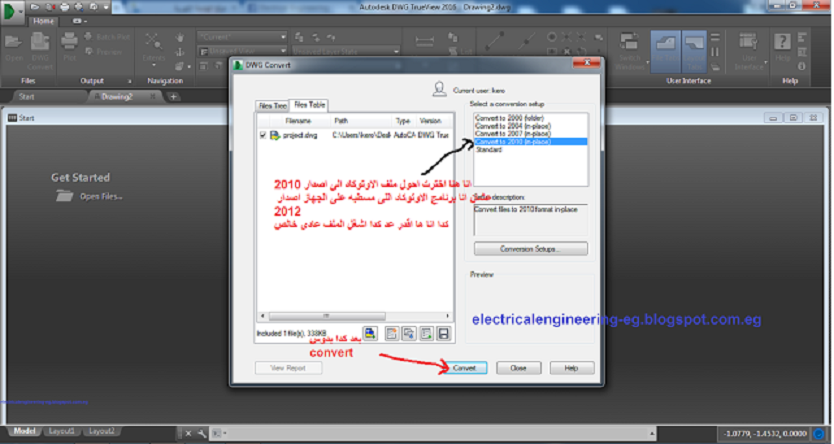The width and height of the screenshot is (834, 444).
Task: Click the View Report button
Action: [x=288, y=368]
